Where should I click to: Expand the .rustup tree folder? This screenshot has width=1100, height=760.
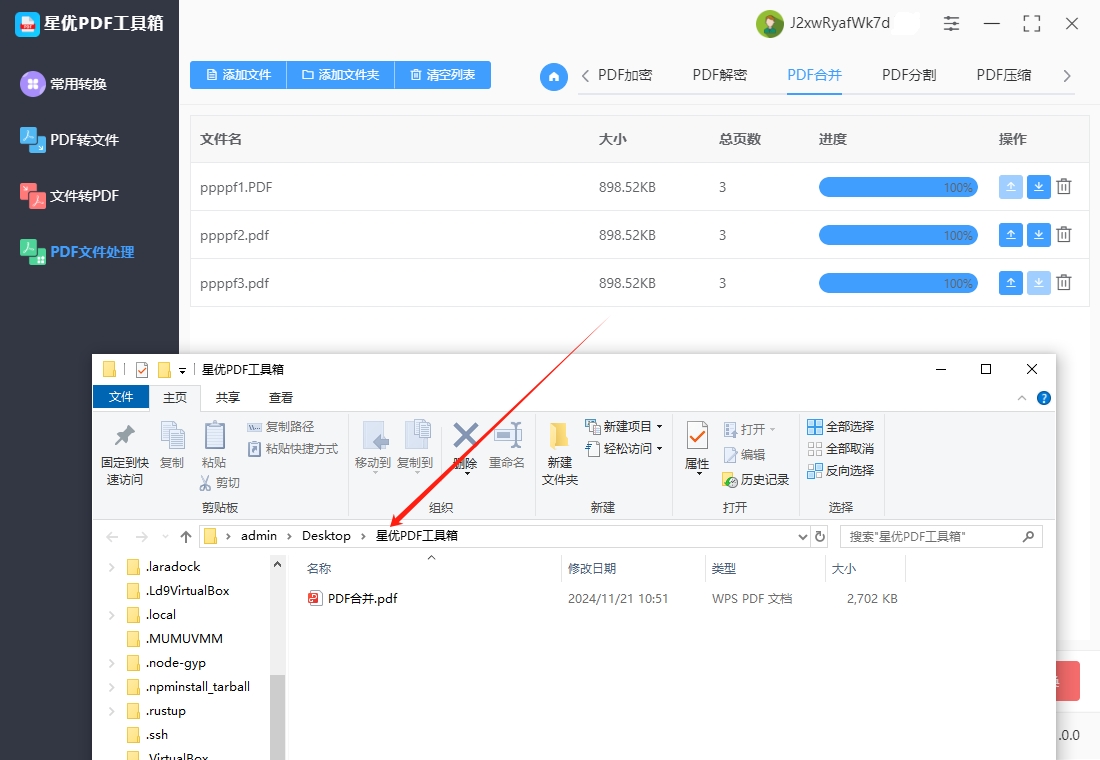112,711
